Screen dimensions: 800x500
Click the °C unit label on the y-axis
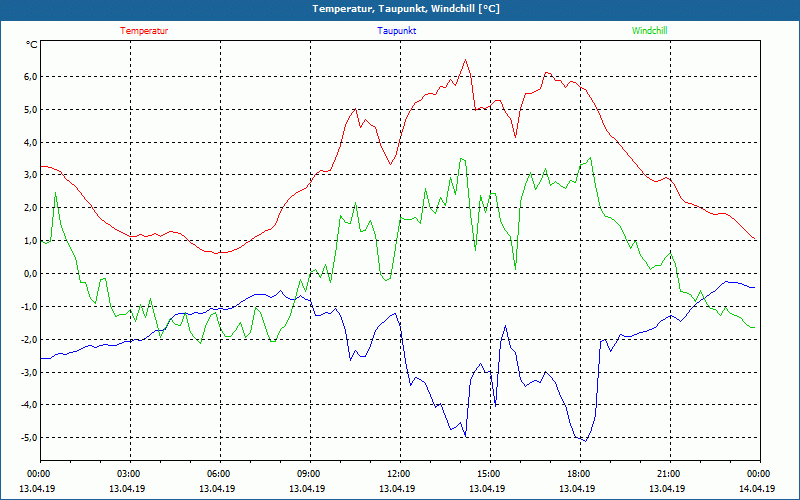coord(32,45)
